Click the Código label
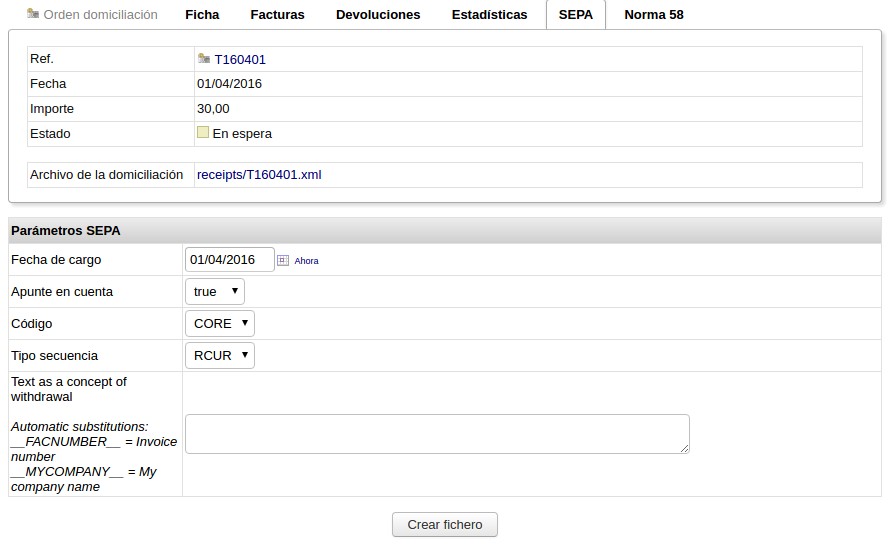This screenshot has width=889, height=556. (x=32, y=324)
